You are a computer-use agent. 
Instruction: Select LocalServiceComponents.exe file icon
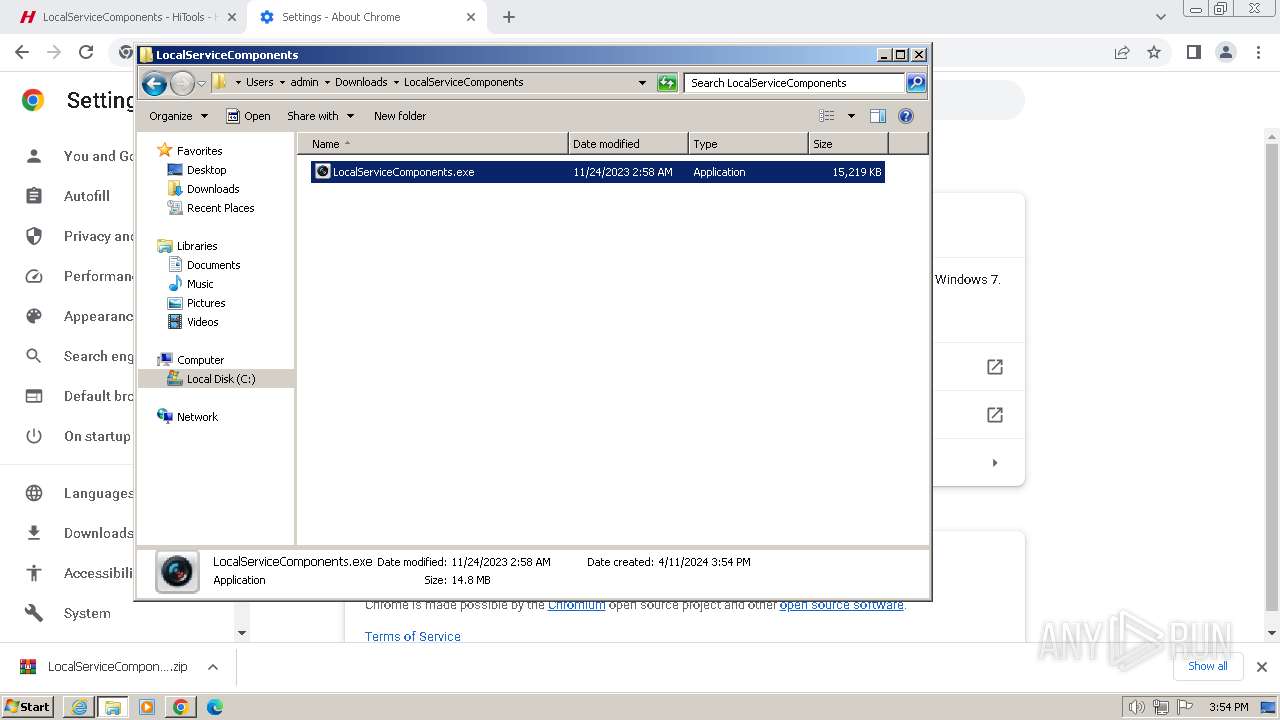tap(323, 172)
